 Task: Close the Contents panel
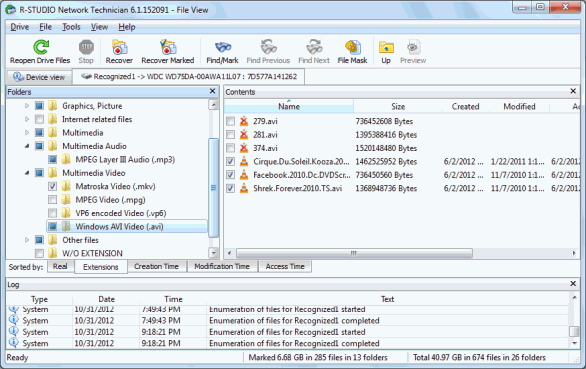coord(573,91)
